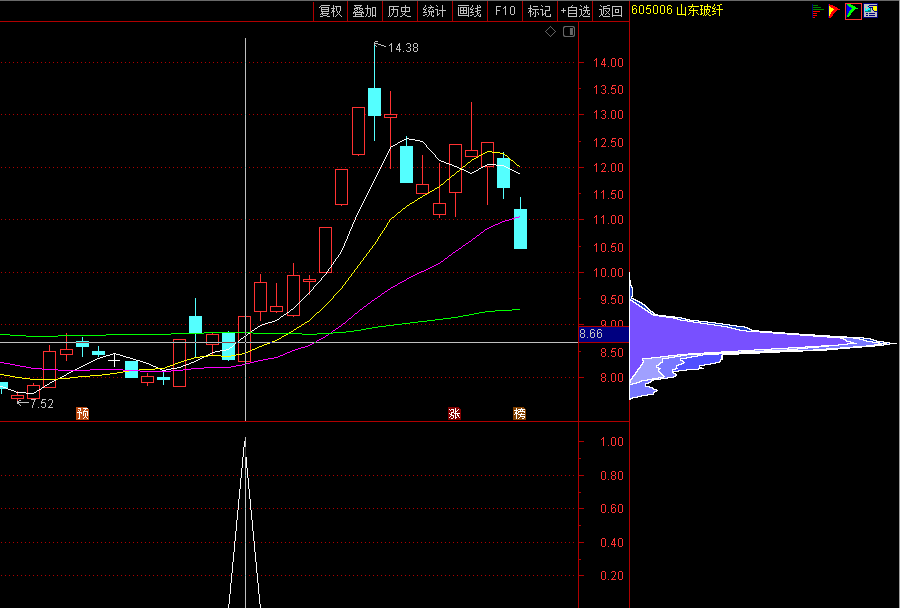Viewport: 901px width, 608px height.
Task: Click stock name 605006 山东玻纤
Action: click(x=678, y=11)
